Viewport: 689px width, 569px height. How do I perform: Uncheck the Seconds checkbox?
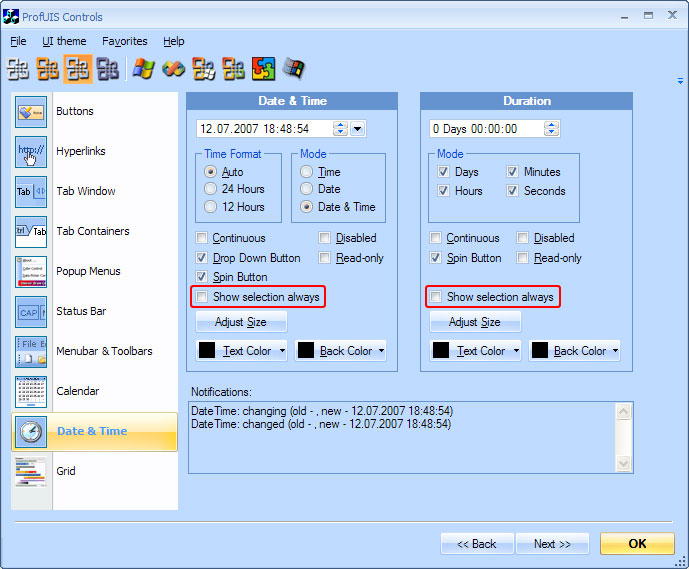pos(512,191)
